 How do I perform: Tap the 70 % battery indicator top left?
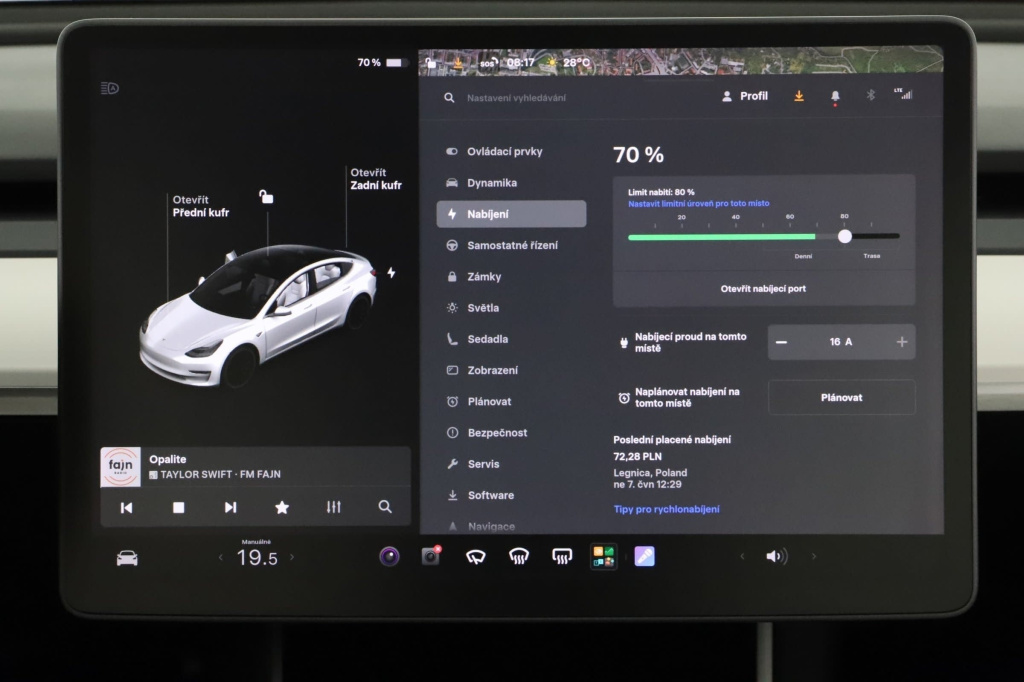pyautogui.click(x=381, y=63)
